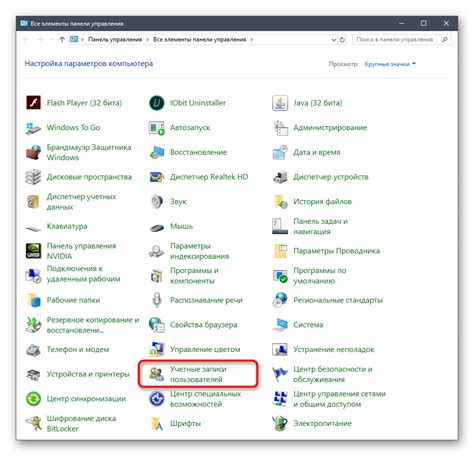Focus the Поиск в панели управления field
This screenshot has width=474, height=456.
pos(402,40)
